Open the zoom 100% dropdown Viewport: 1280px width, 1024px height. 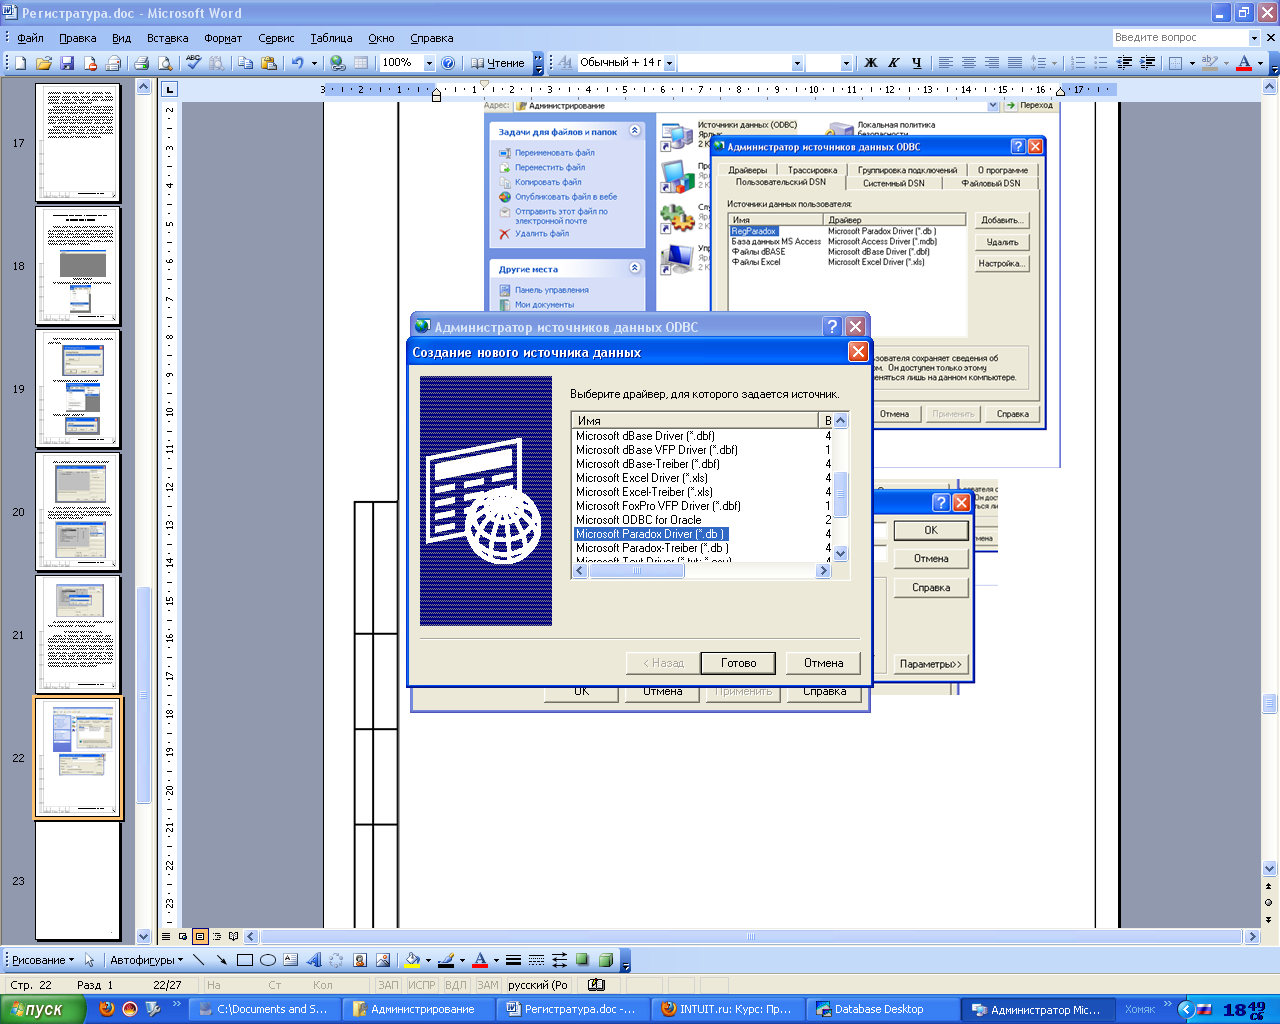pyautogui.click(x=429, y=63)
